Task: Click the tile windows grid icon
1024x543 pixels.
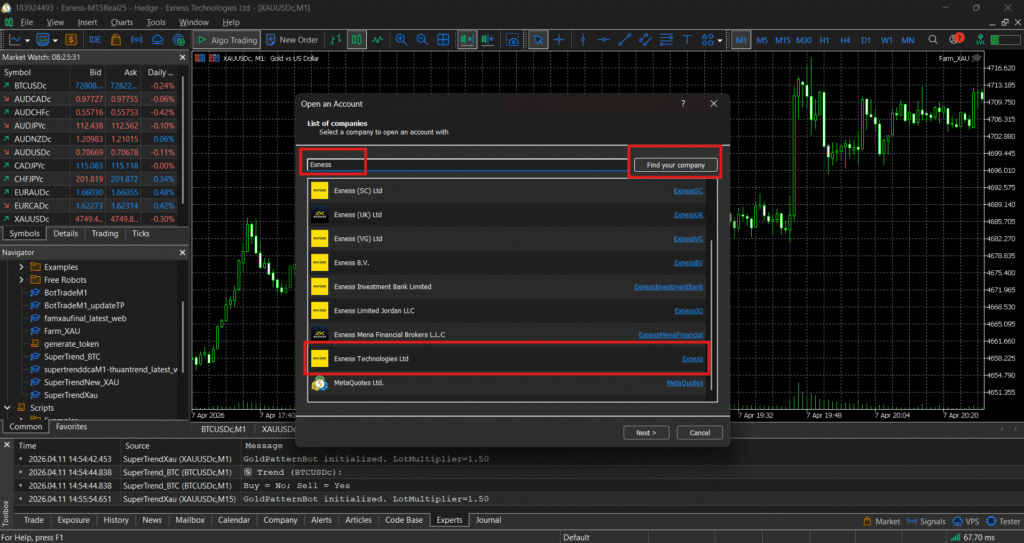Action: click(x=443, y=40)
